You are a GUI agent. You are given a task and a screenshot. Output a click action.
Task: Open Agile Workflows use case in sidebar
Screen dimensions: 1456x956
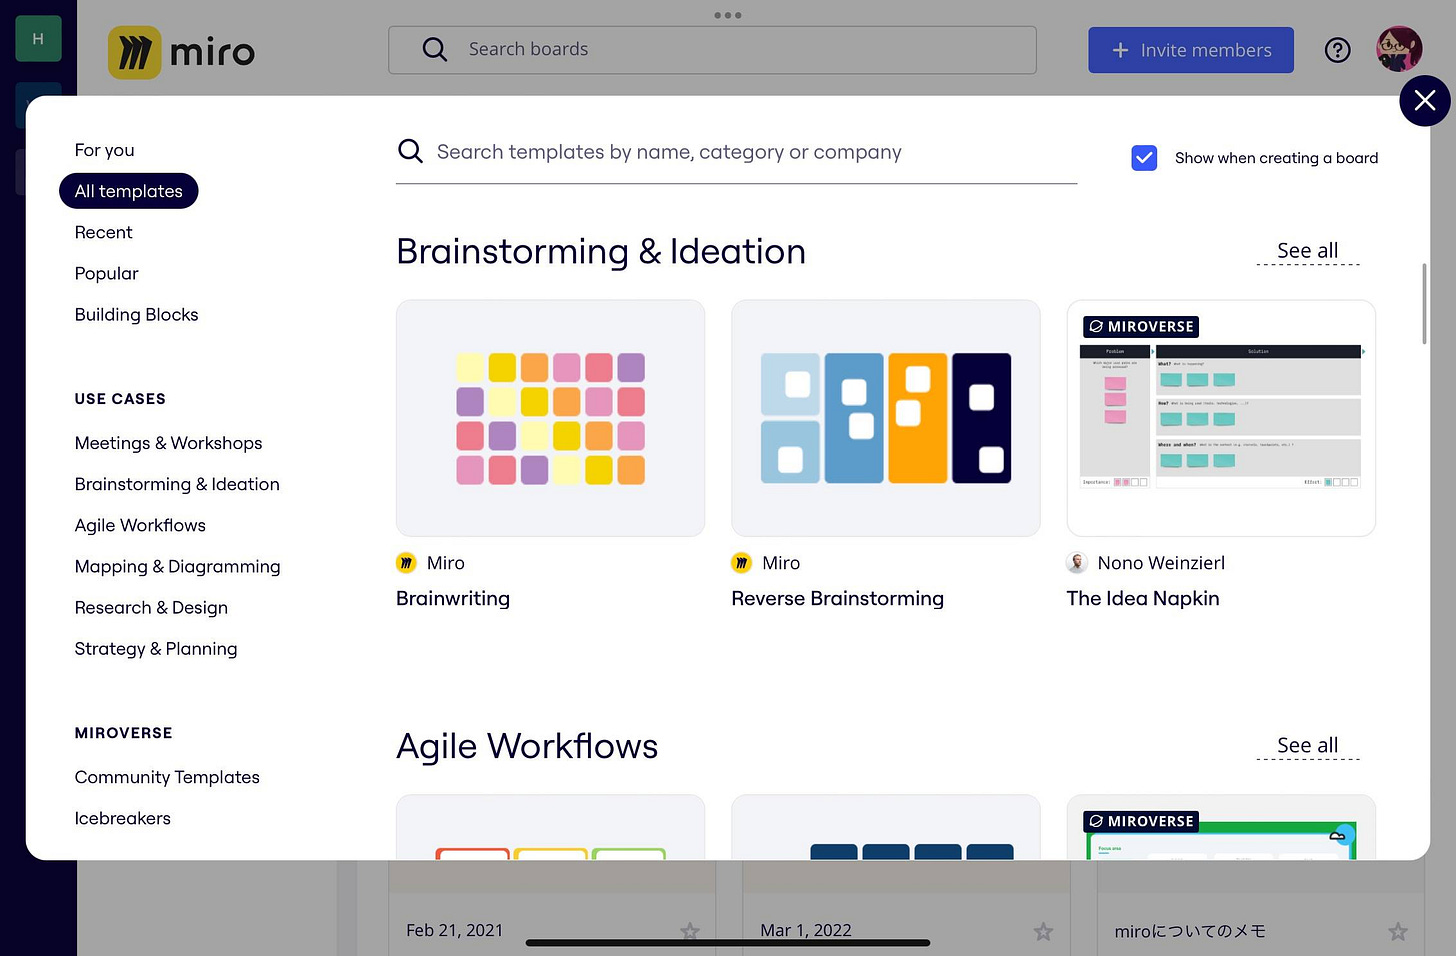pyautogui.click(x=140, y=525)
